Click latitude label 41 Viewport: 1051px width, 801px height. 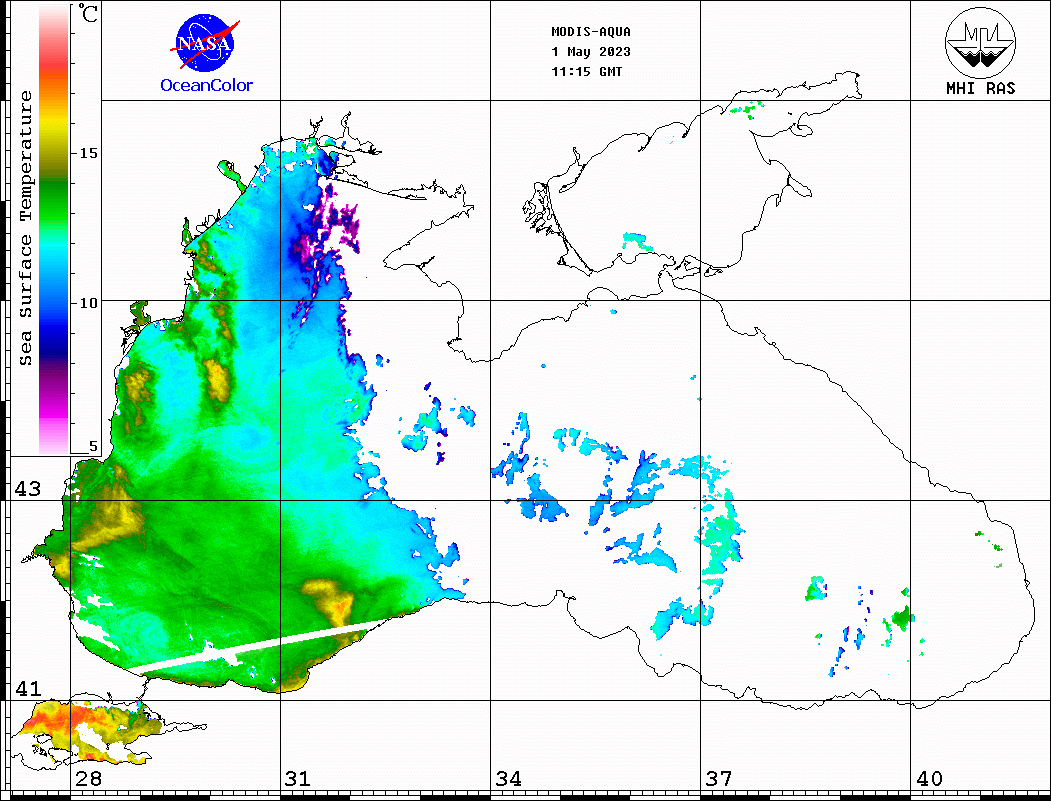(x=28, y=688)
